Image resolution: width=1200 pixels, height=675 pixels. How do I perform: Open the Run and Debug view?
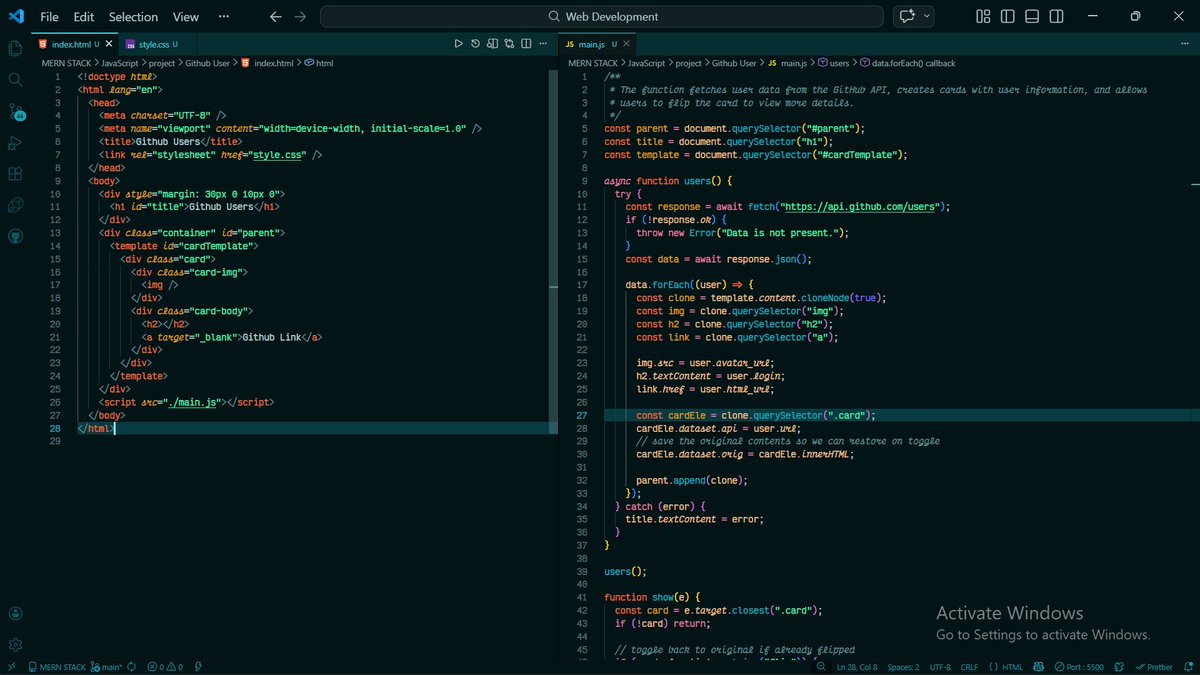pos(15,142)
